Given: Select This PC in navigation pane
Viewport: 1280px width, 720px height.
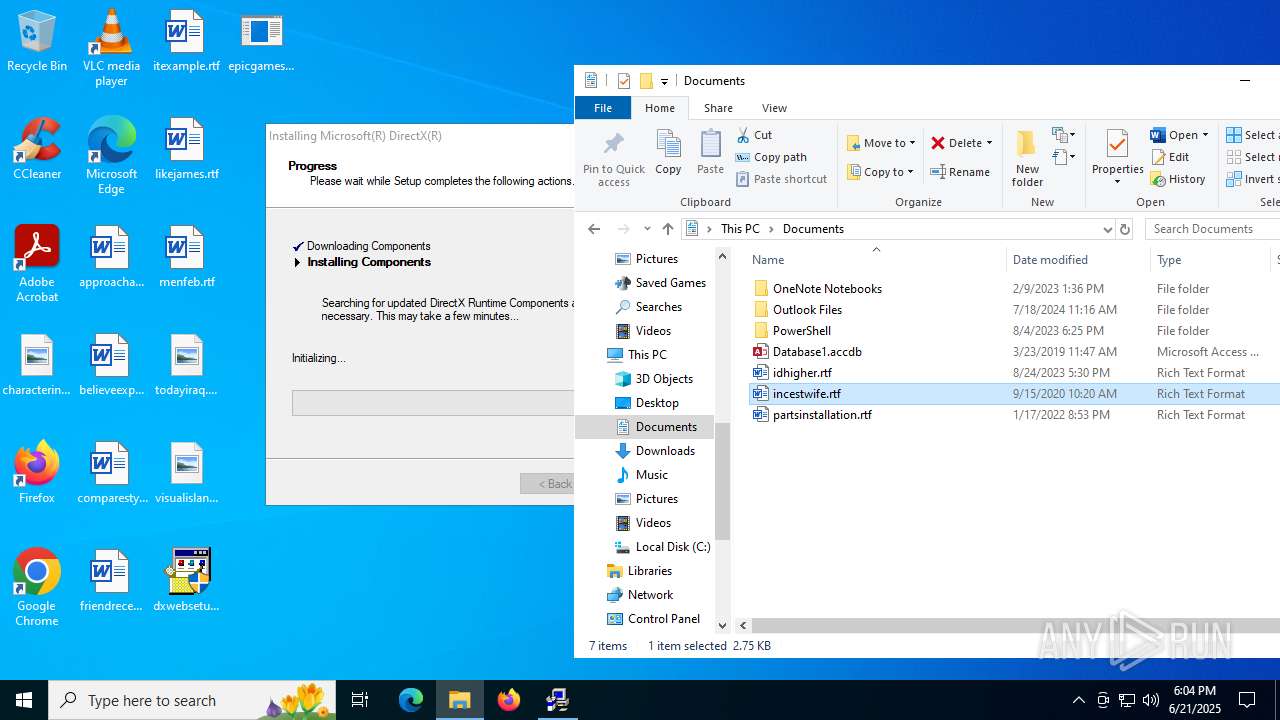Looking at the screenshot, I should [x=646, y=354].
